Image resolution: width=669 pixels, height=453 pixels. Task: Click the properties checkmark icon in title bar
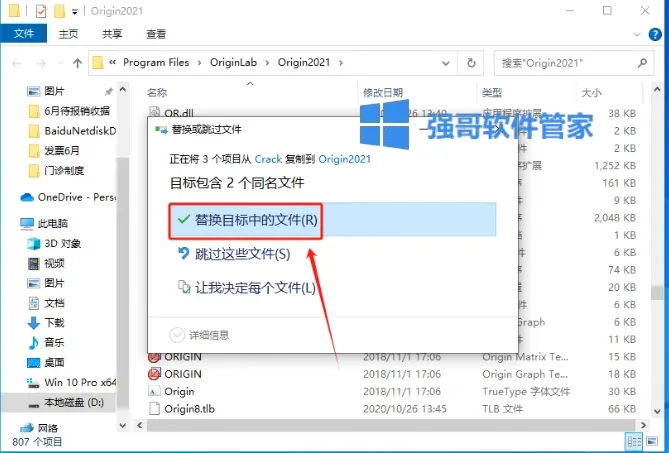(41, 11)
